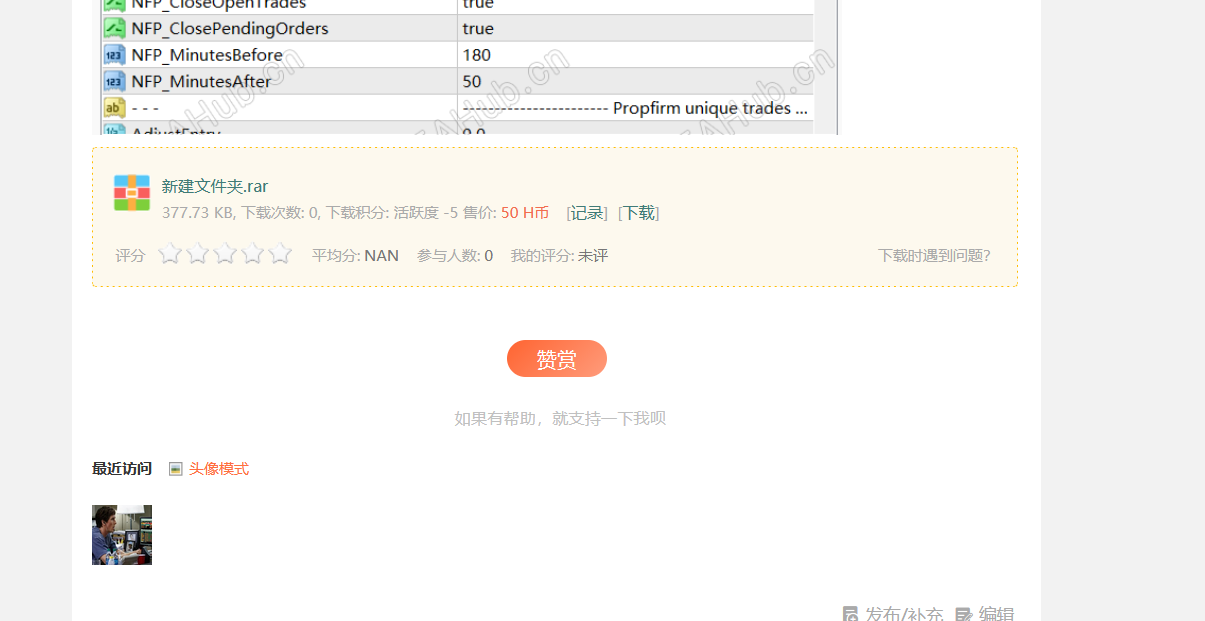Click the publish icon beside 发布/补充
This screenshot has width=1205, height=621.
coord(852,613)
